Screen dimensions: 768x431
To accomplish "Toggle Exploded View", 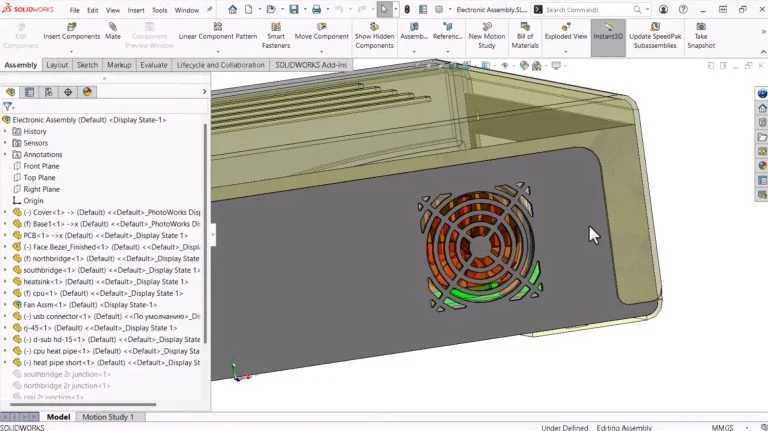I will coord(566,31).
